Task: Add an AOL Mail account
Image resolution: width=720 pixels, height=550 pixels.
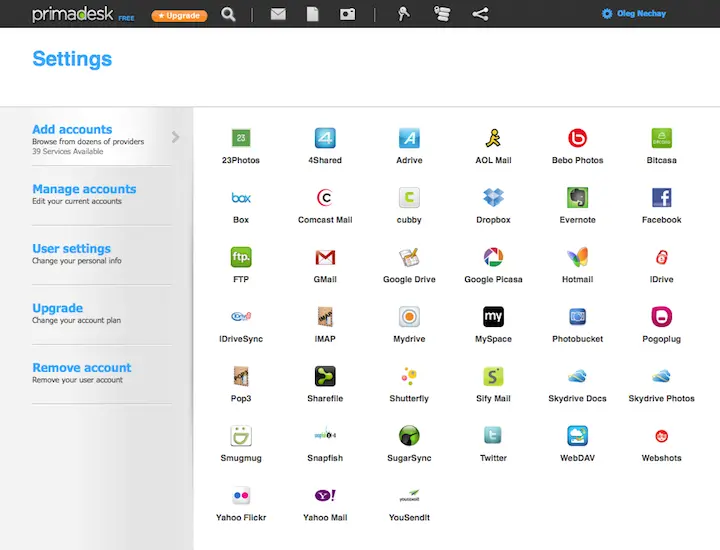Action: pyautogui.click(x=493, y=138)
